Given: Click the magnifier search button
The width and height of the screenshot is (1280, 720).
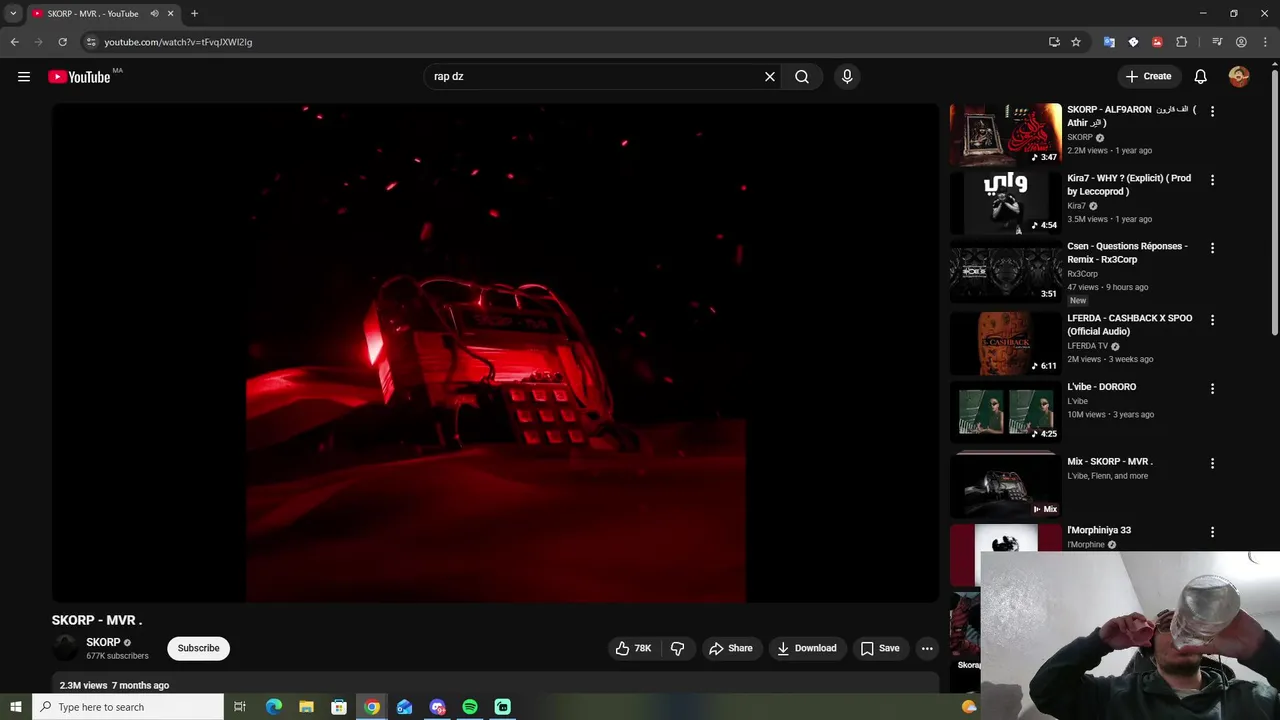Looking at the screenshot, I should 802,77.
